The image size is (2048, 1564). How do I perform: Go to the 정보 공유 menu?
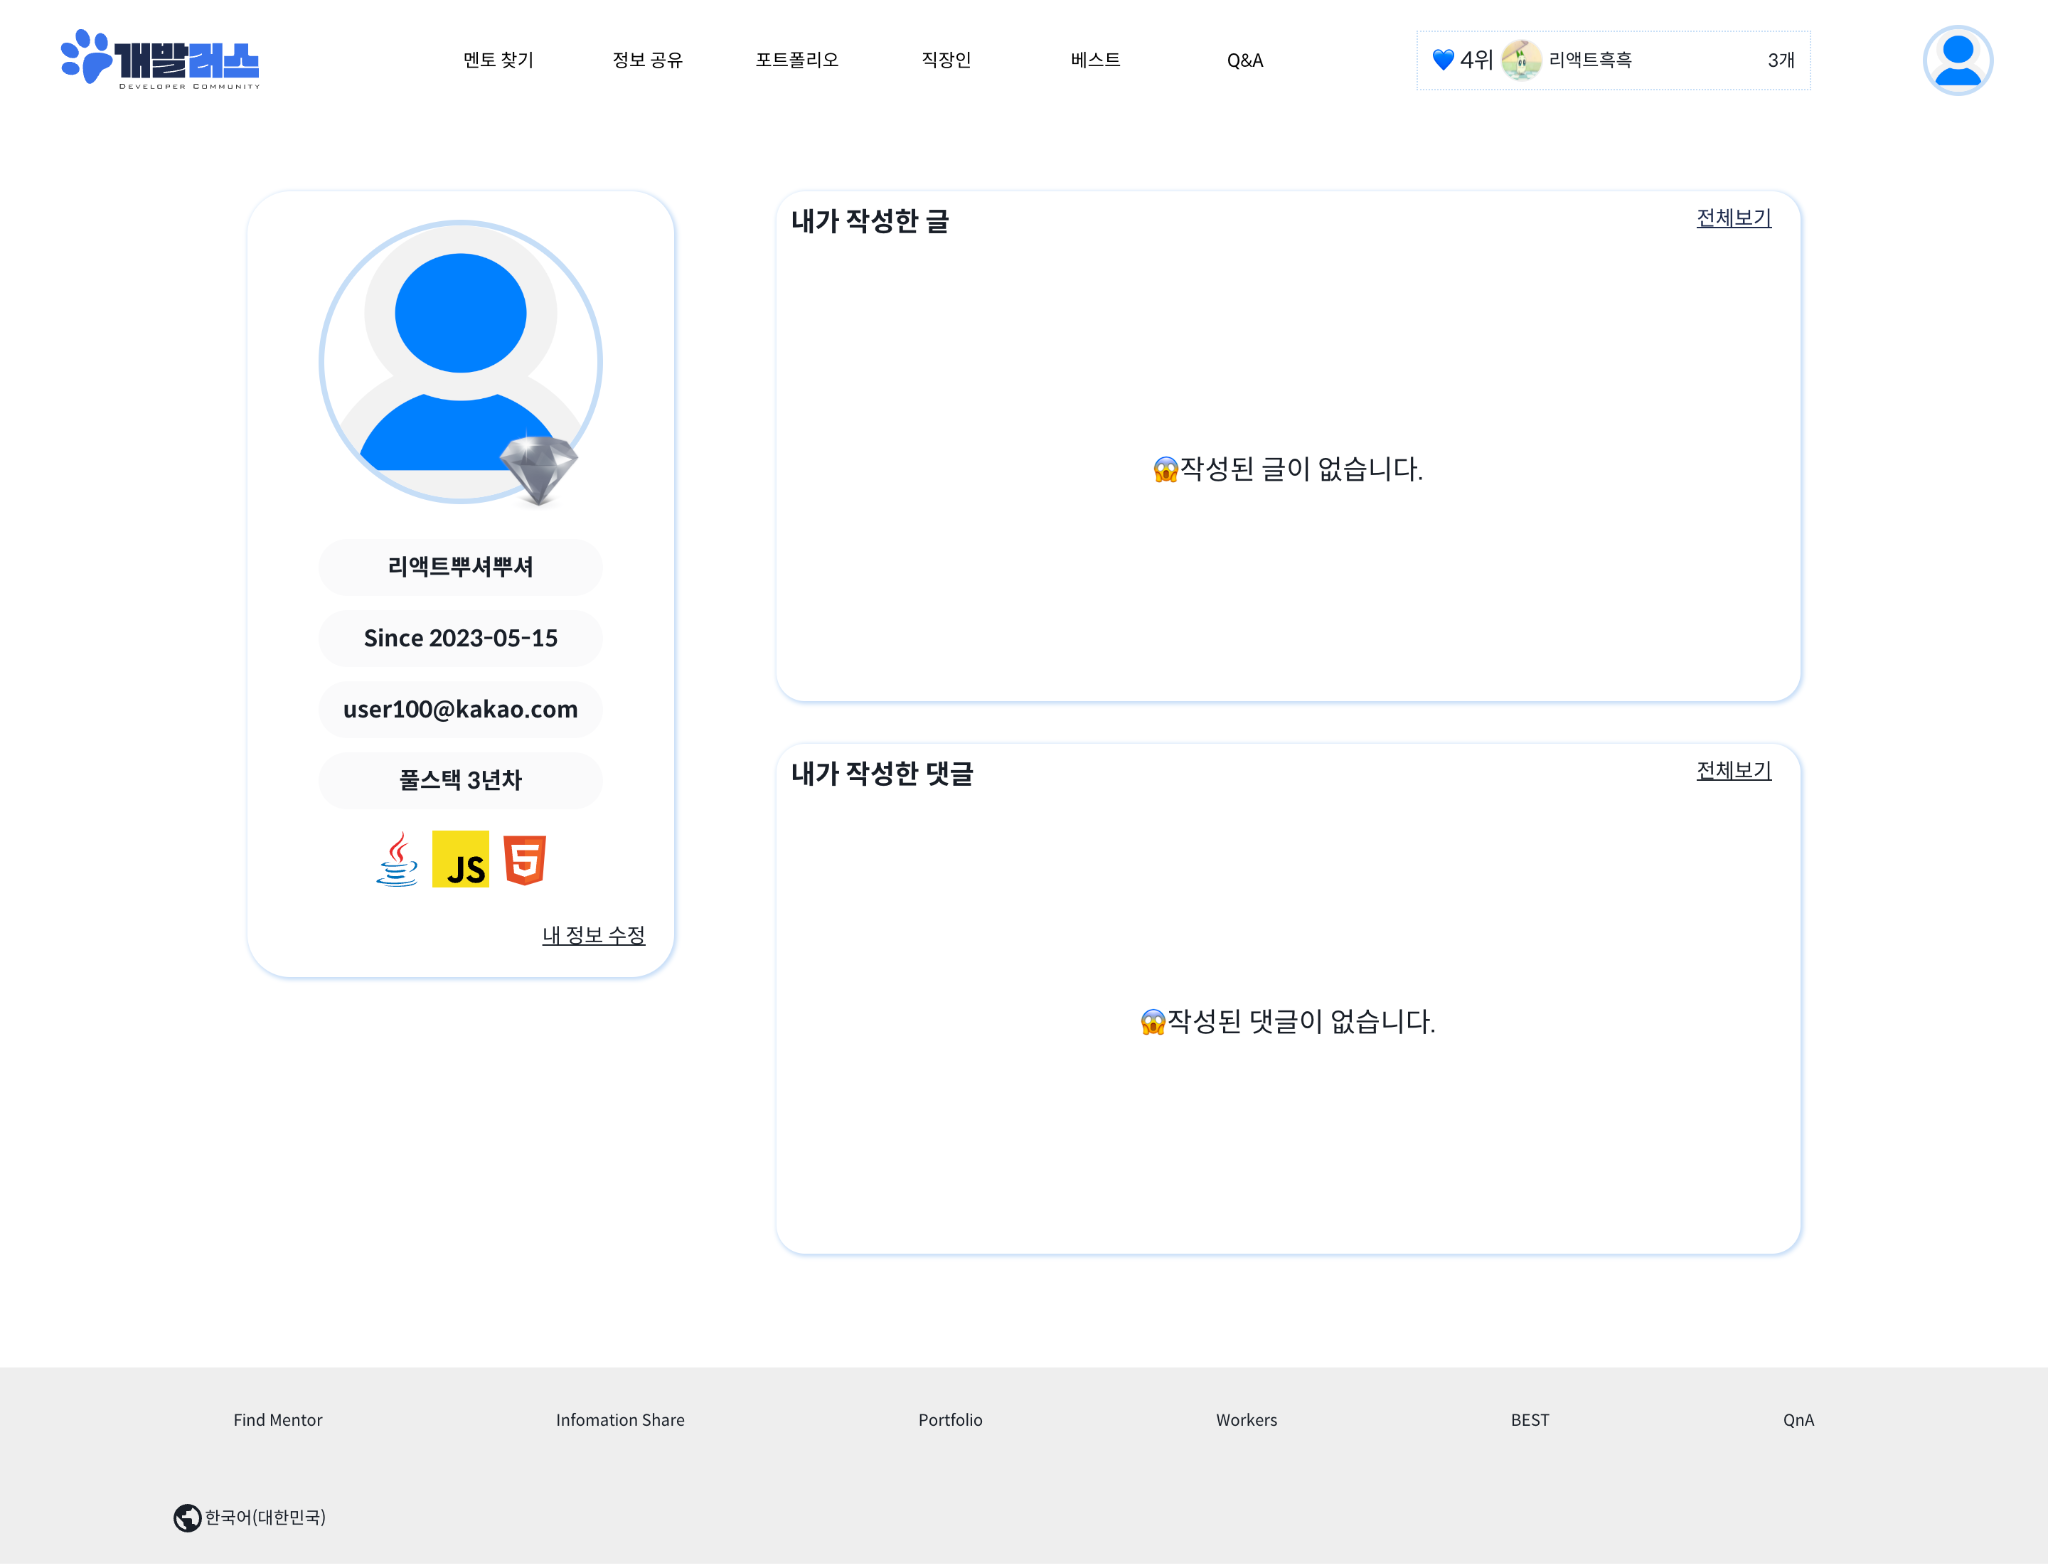[647, 60]
